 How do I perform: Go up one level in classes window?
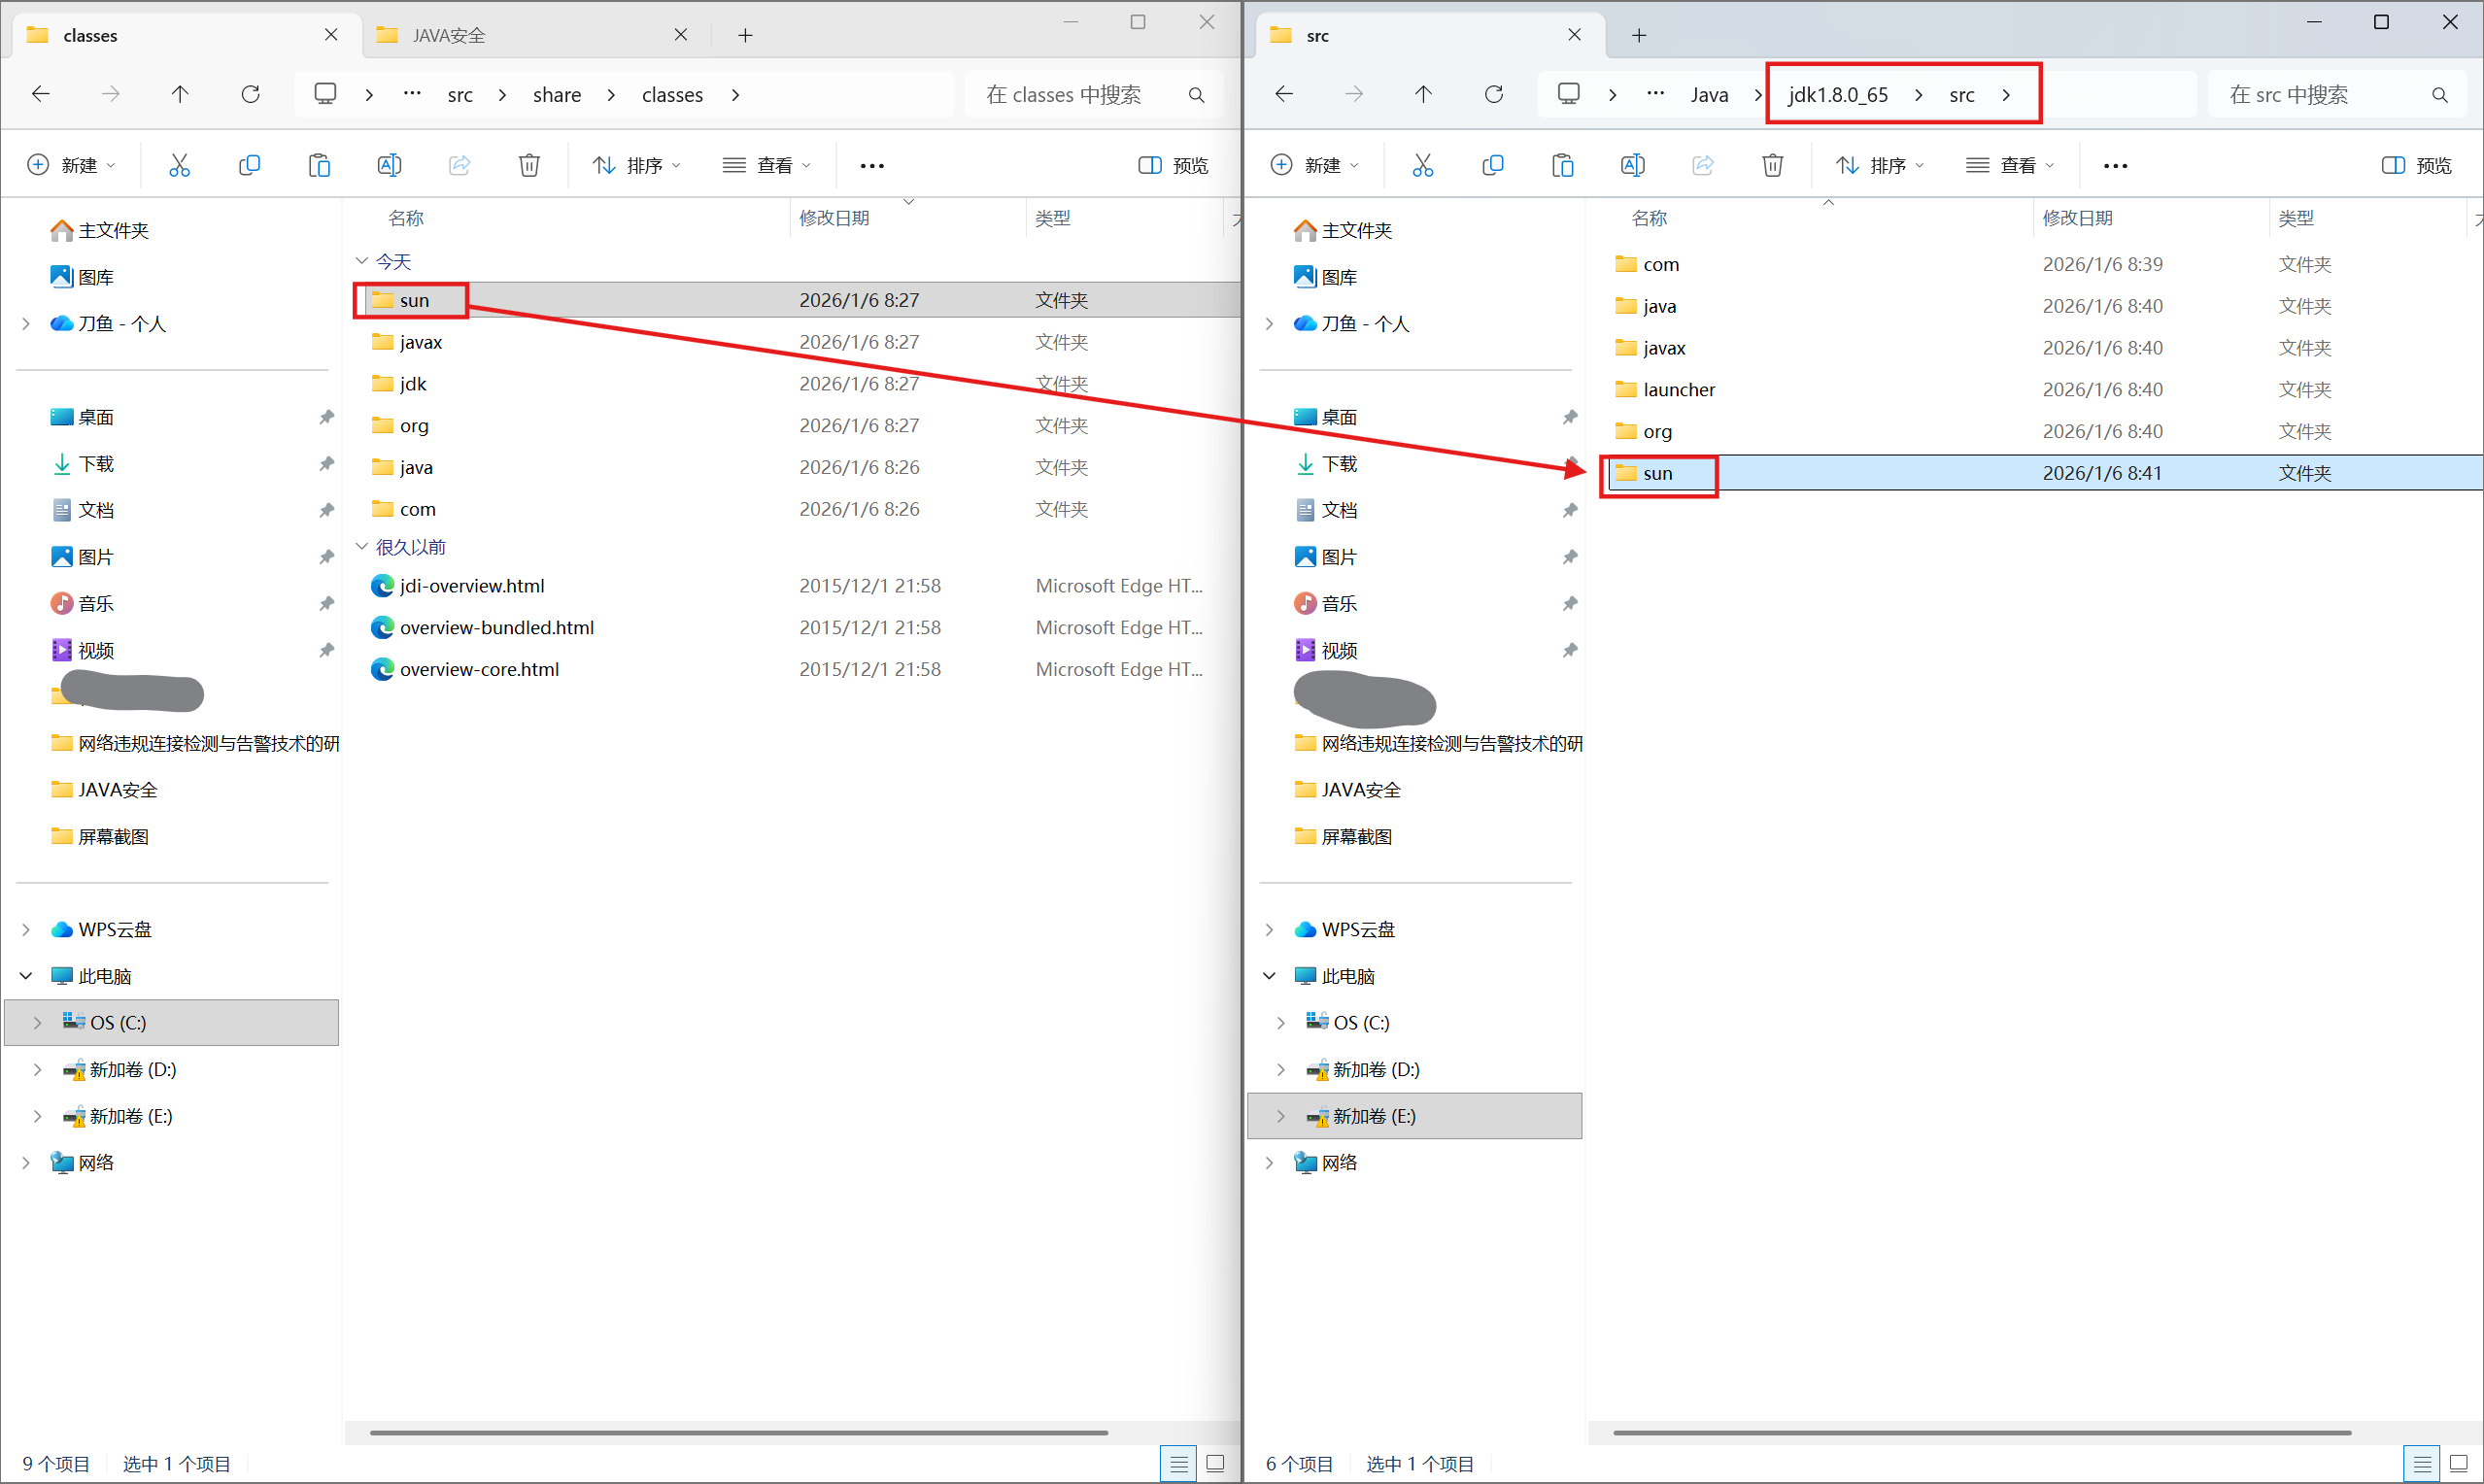point(180,94)
